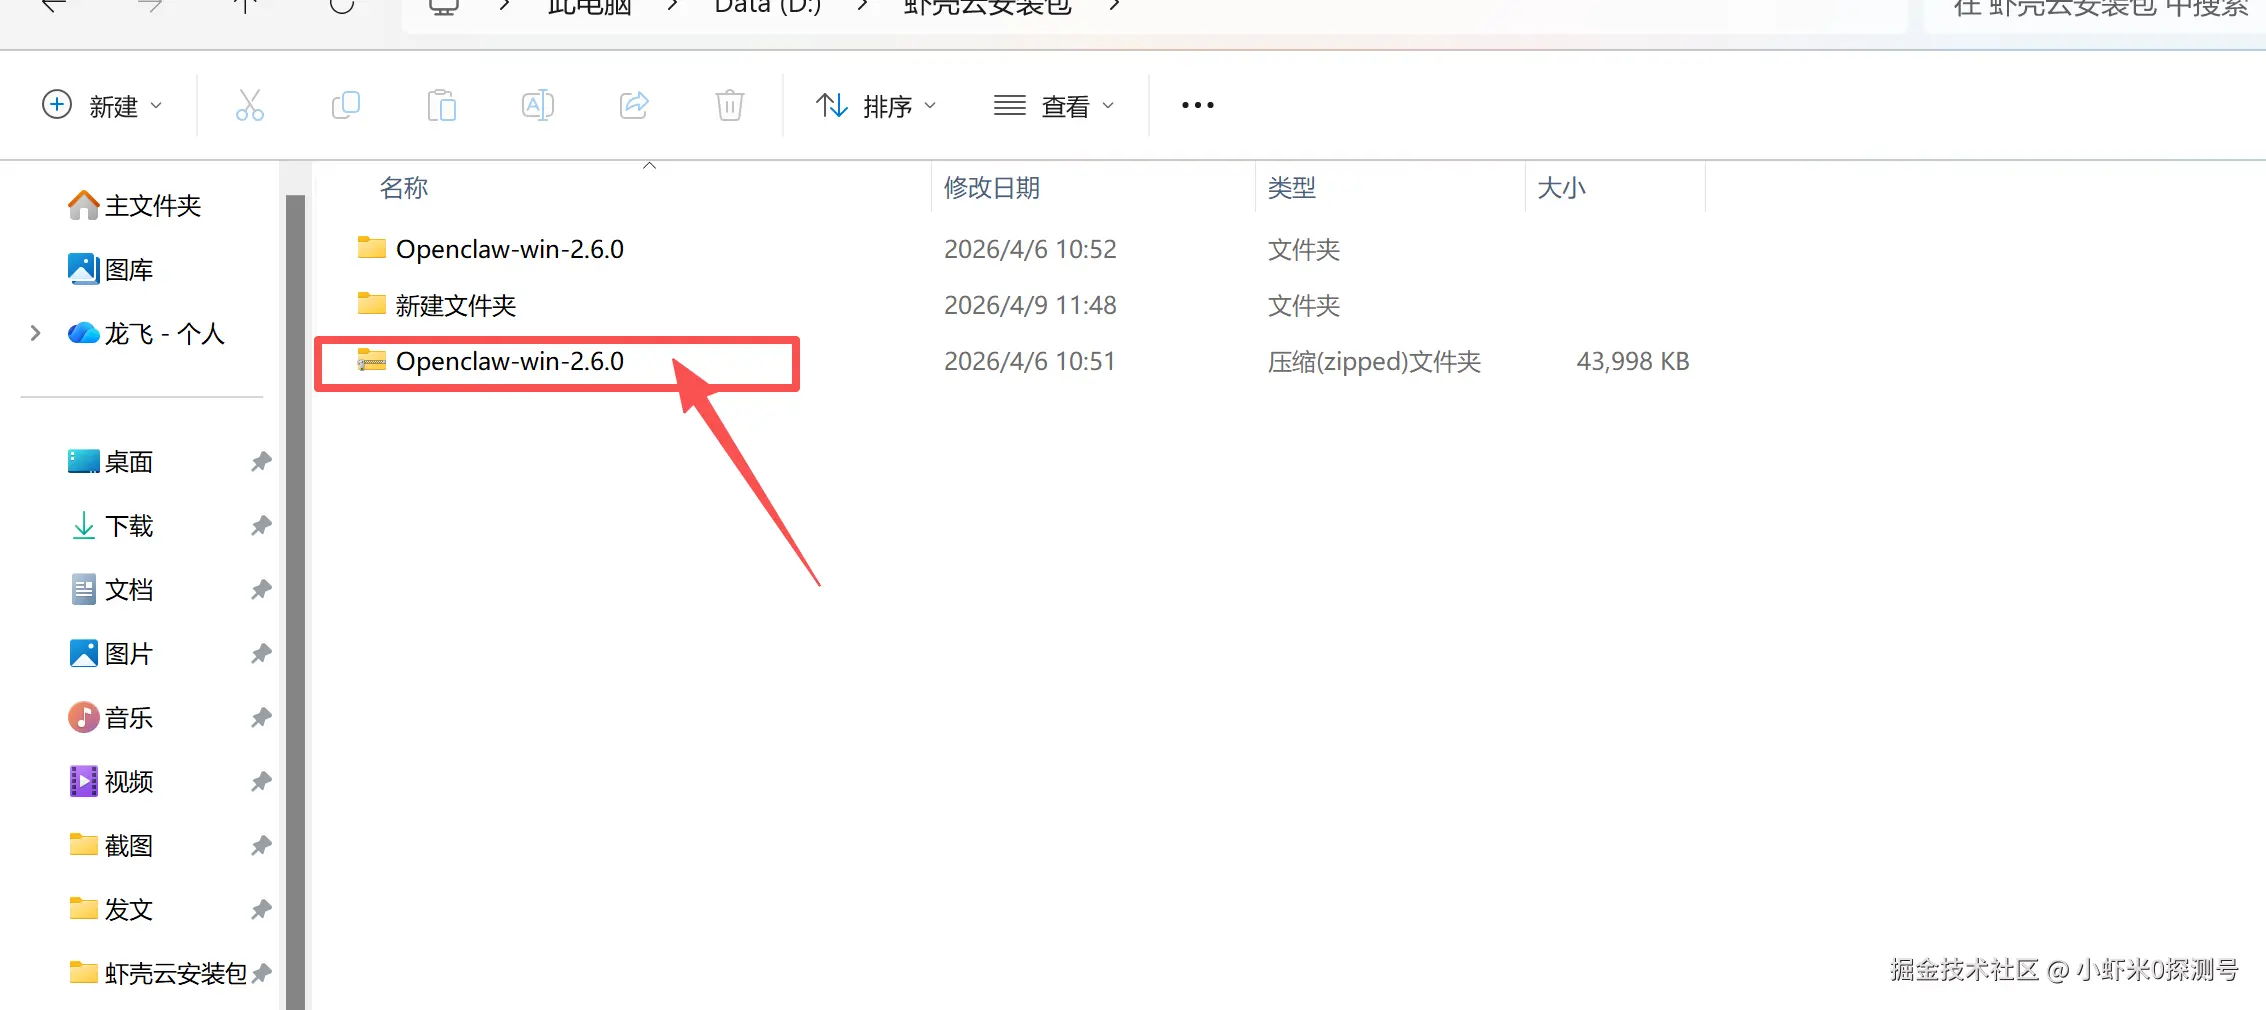Select the Openclaw-win-2.6.0 zipped file
Screen dimensions: 2266x1010
(x=510, y=361)
